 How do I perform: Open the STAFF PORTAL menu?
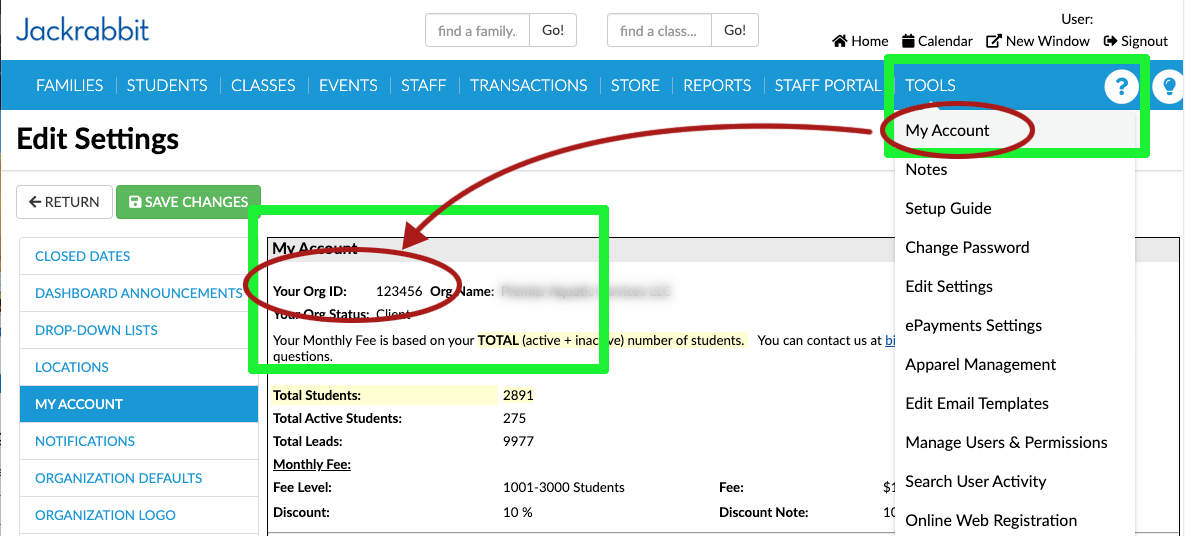tap(828, 85)
